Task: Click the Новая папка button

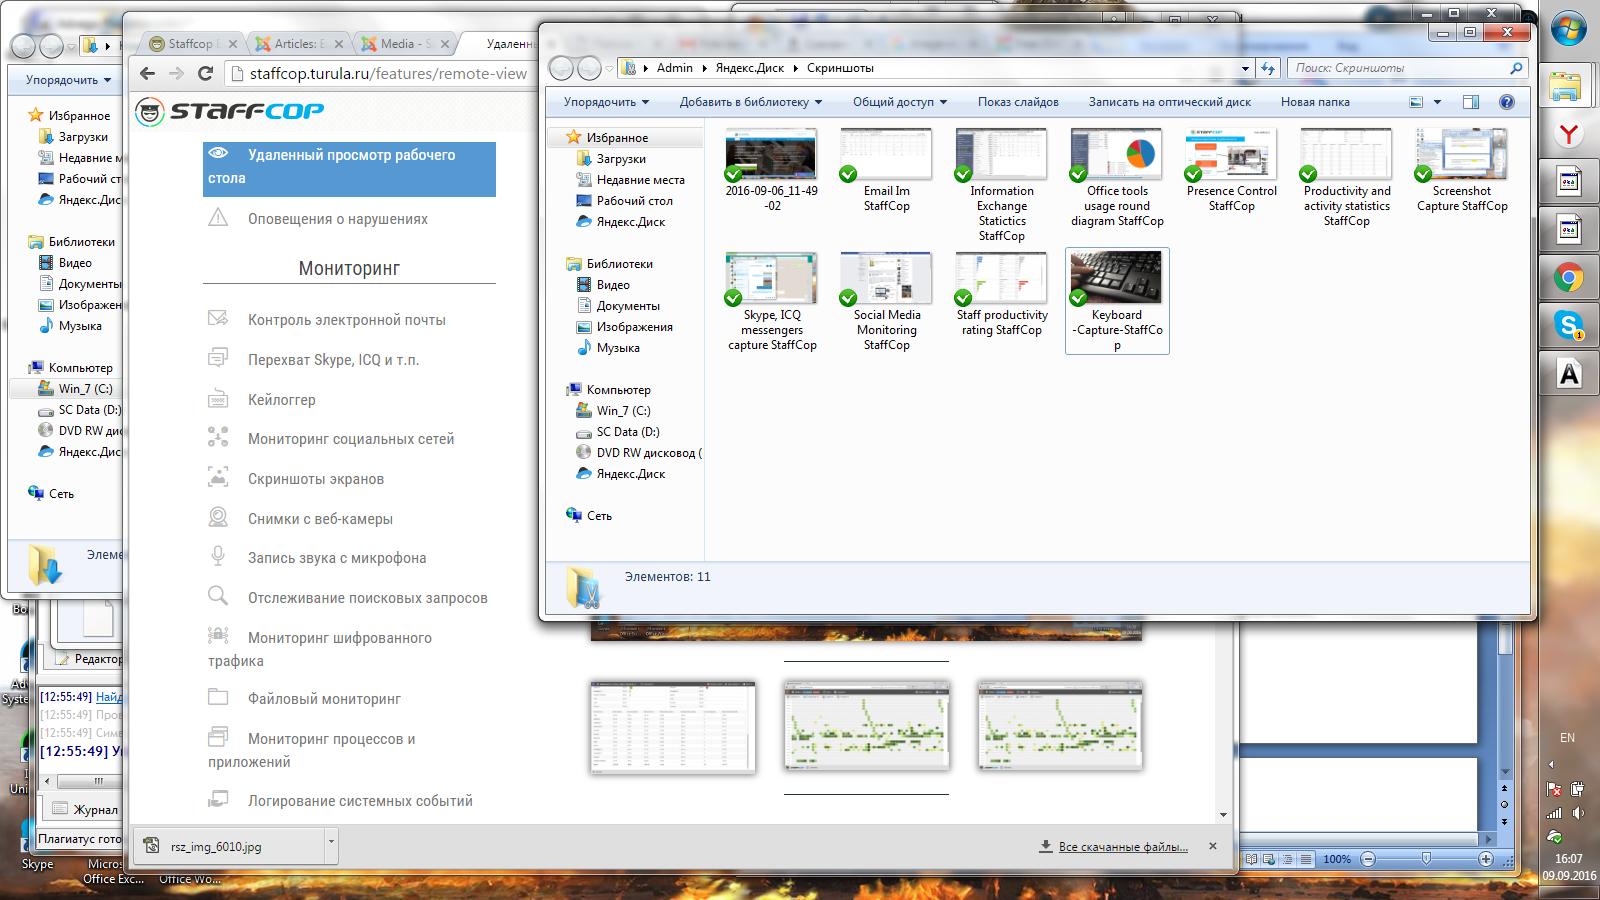Action: pos(1315,102)
